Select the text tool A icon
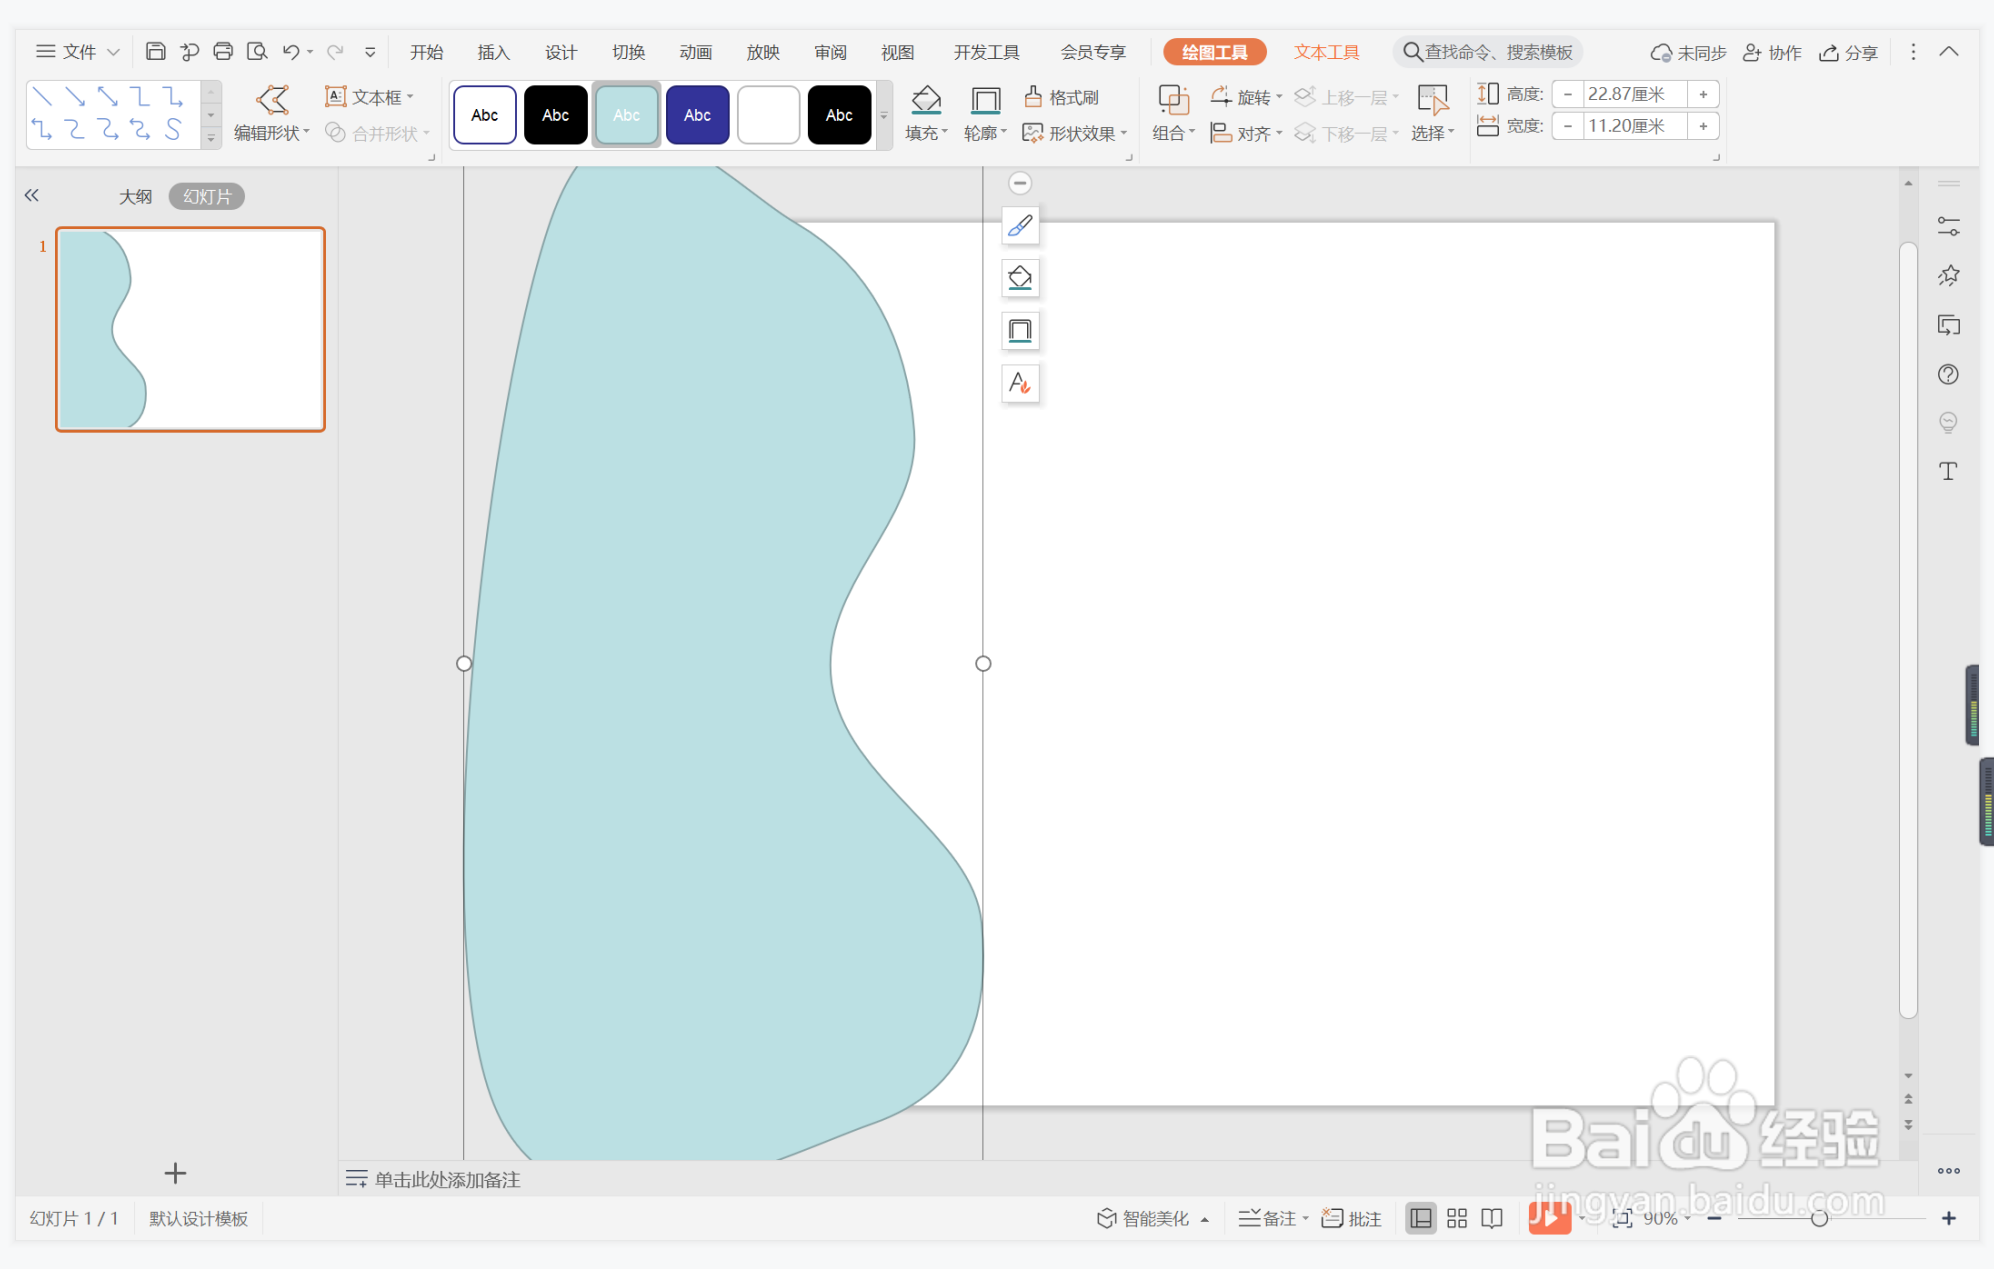Viewport: 1994px width, 1269px height. pos(1017,384)
